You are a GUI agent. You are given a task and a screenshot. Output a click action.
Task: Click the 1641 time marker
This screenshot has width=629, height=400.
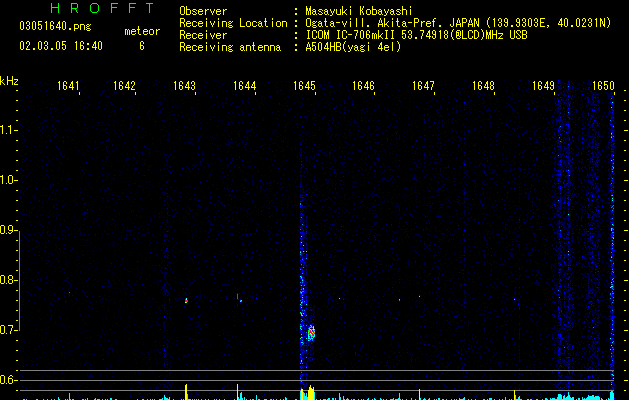pos(68,86)
